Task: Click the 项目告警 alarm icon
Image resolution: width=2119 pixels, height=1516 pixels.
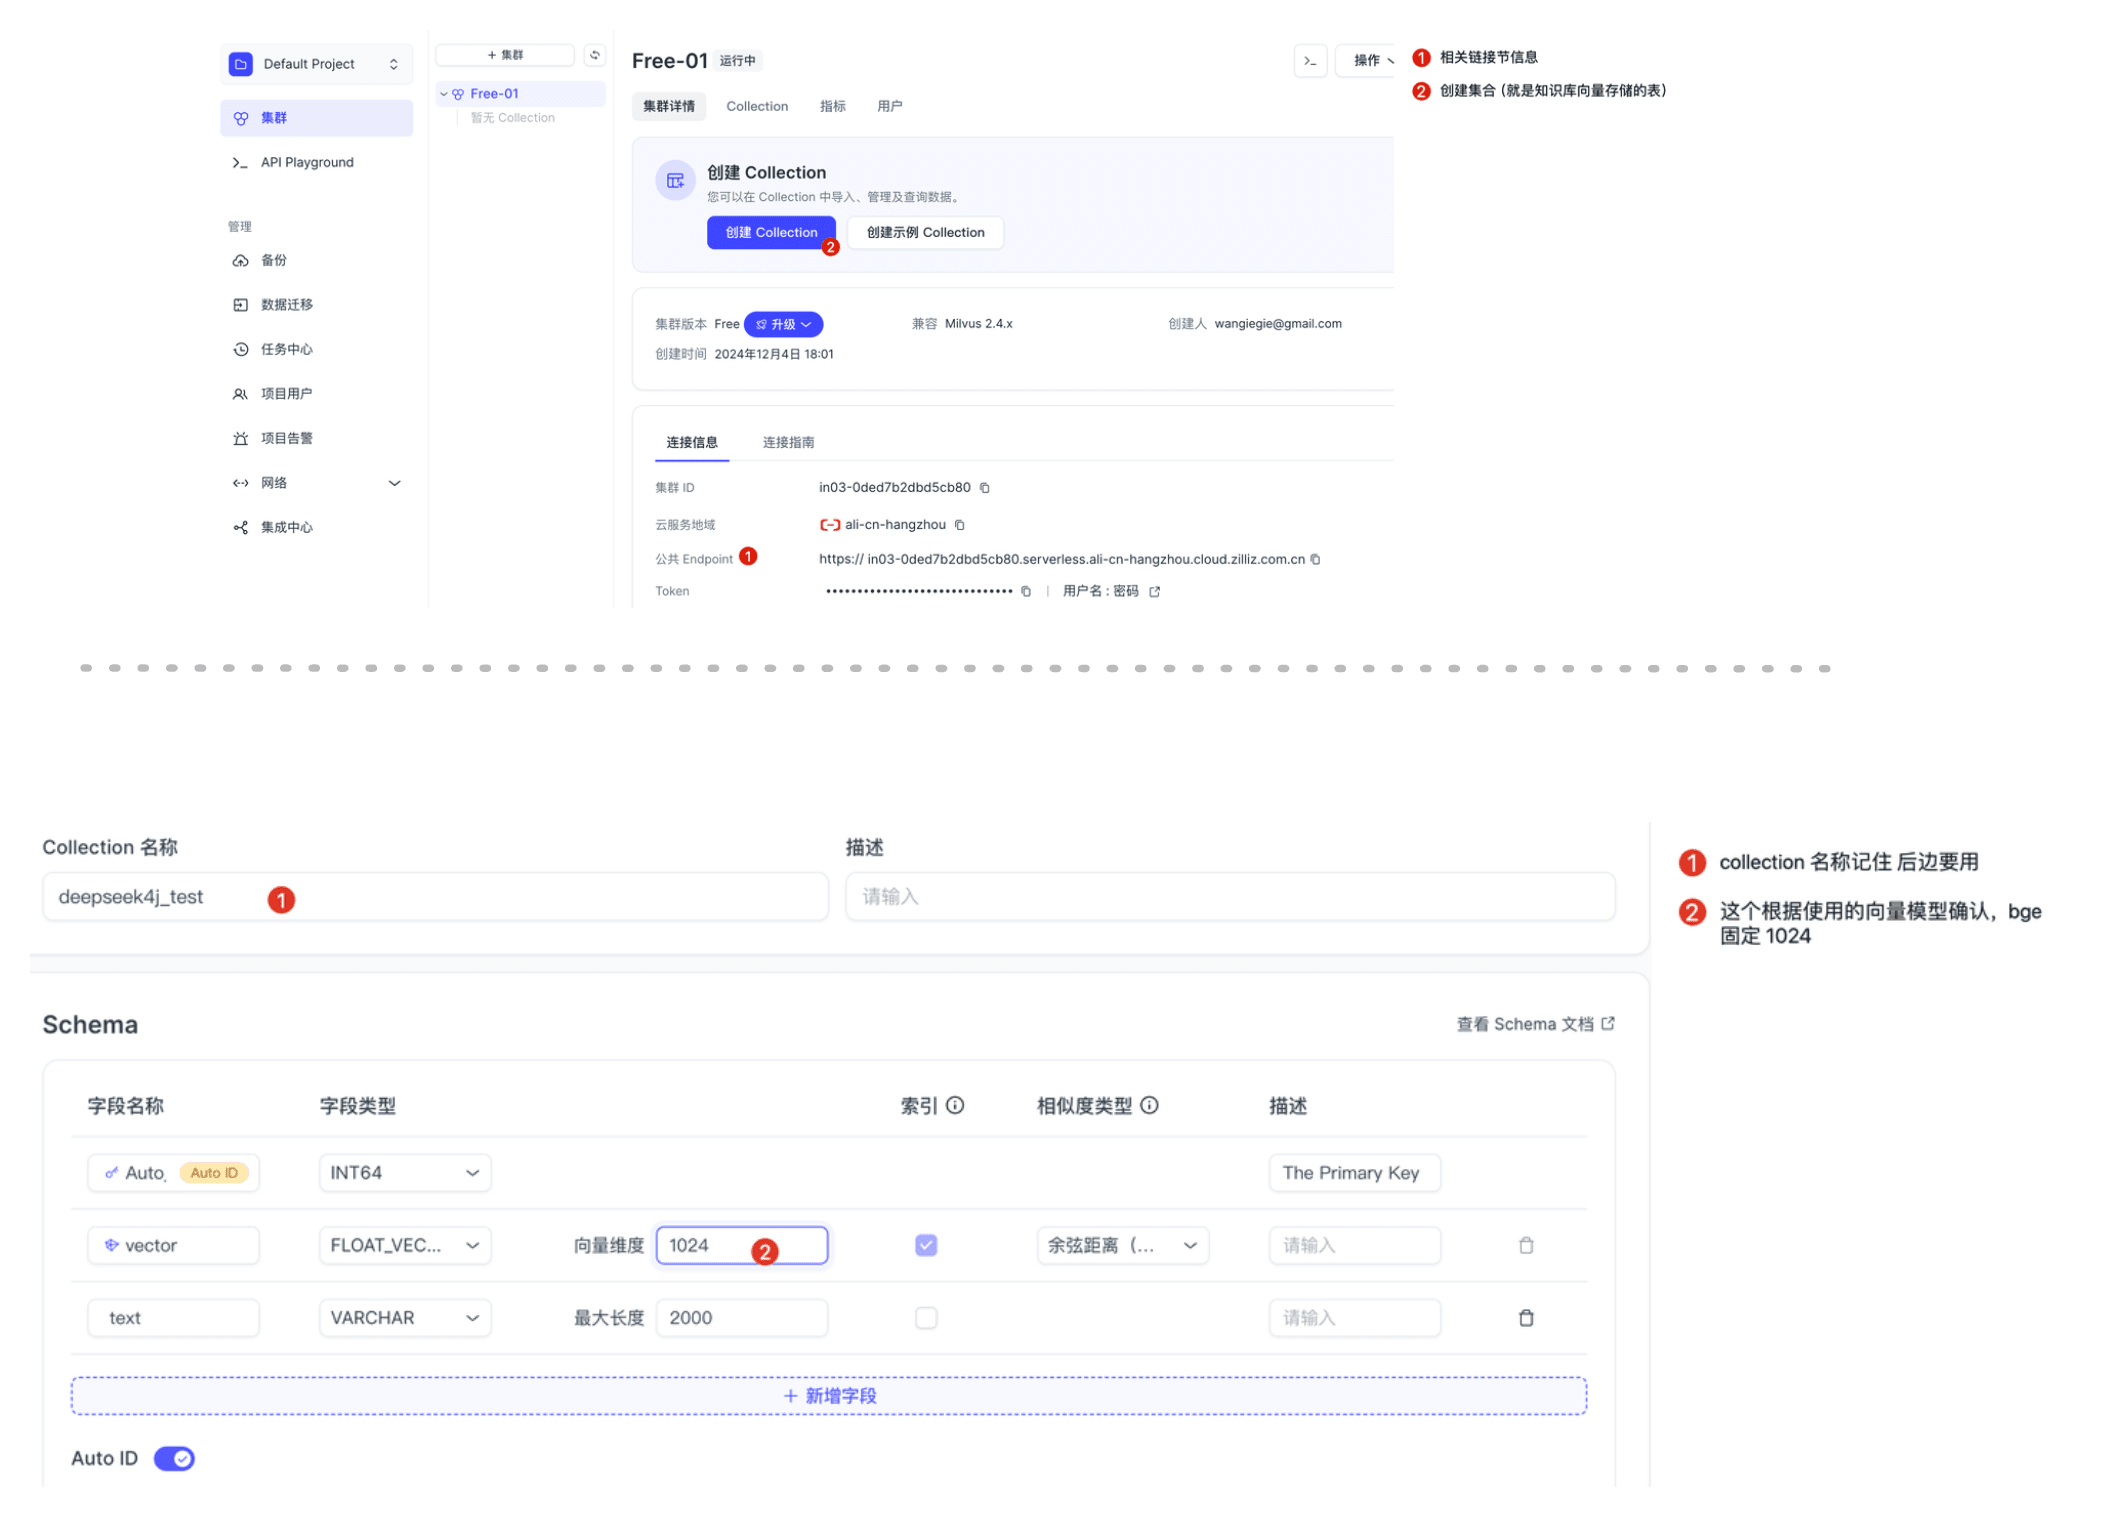Action: tap(240, 438)
